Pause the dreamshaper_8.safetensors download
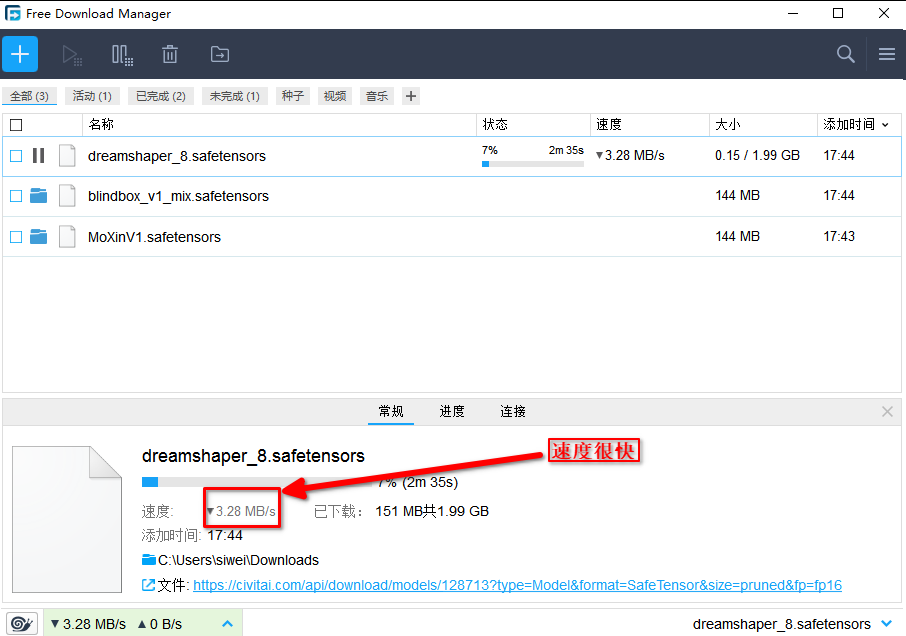906x636 pixels. (39, 156)
